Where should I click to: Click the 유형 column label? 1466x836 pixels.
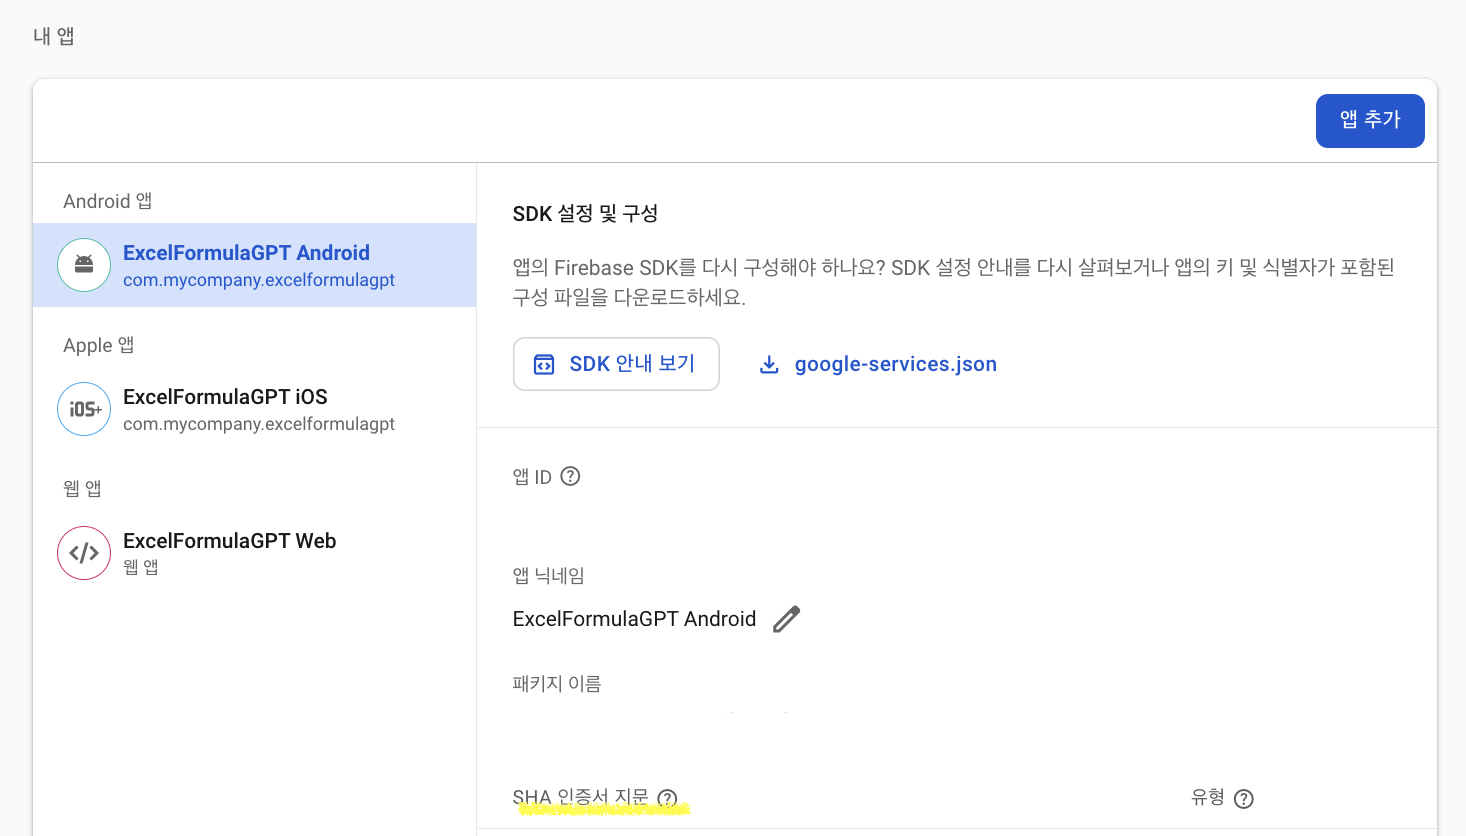point(1208,797)
